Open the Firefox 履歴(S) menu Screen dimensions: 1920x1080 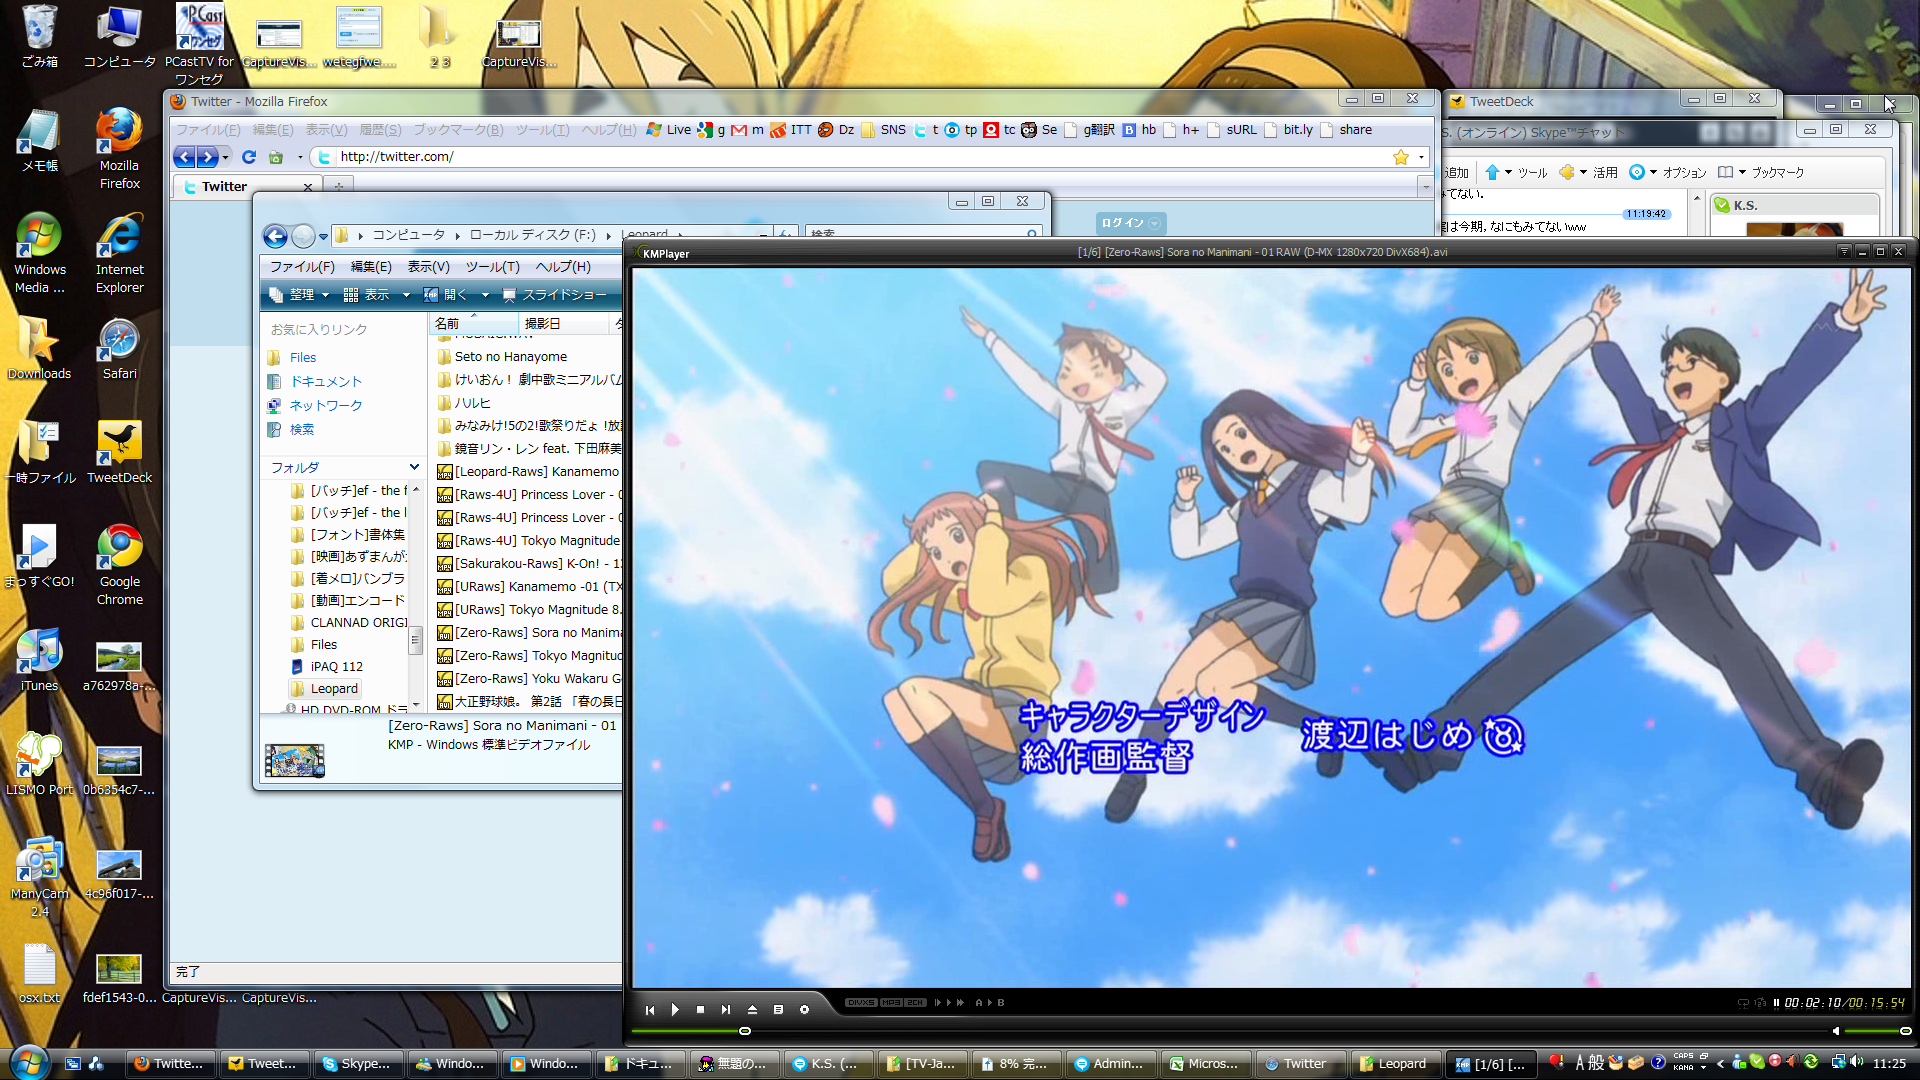coord(380,130)
